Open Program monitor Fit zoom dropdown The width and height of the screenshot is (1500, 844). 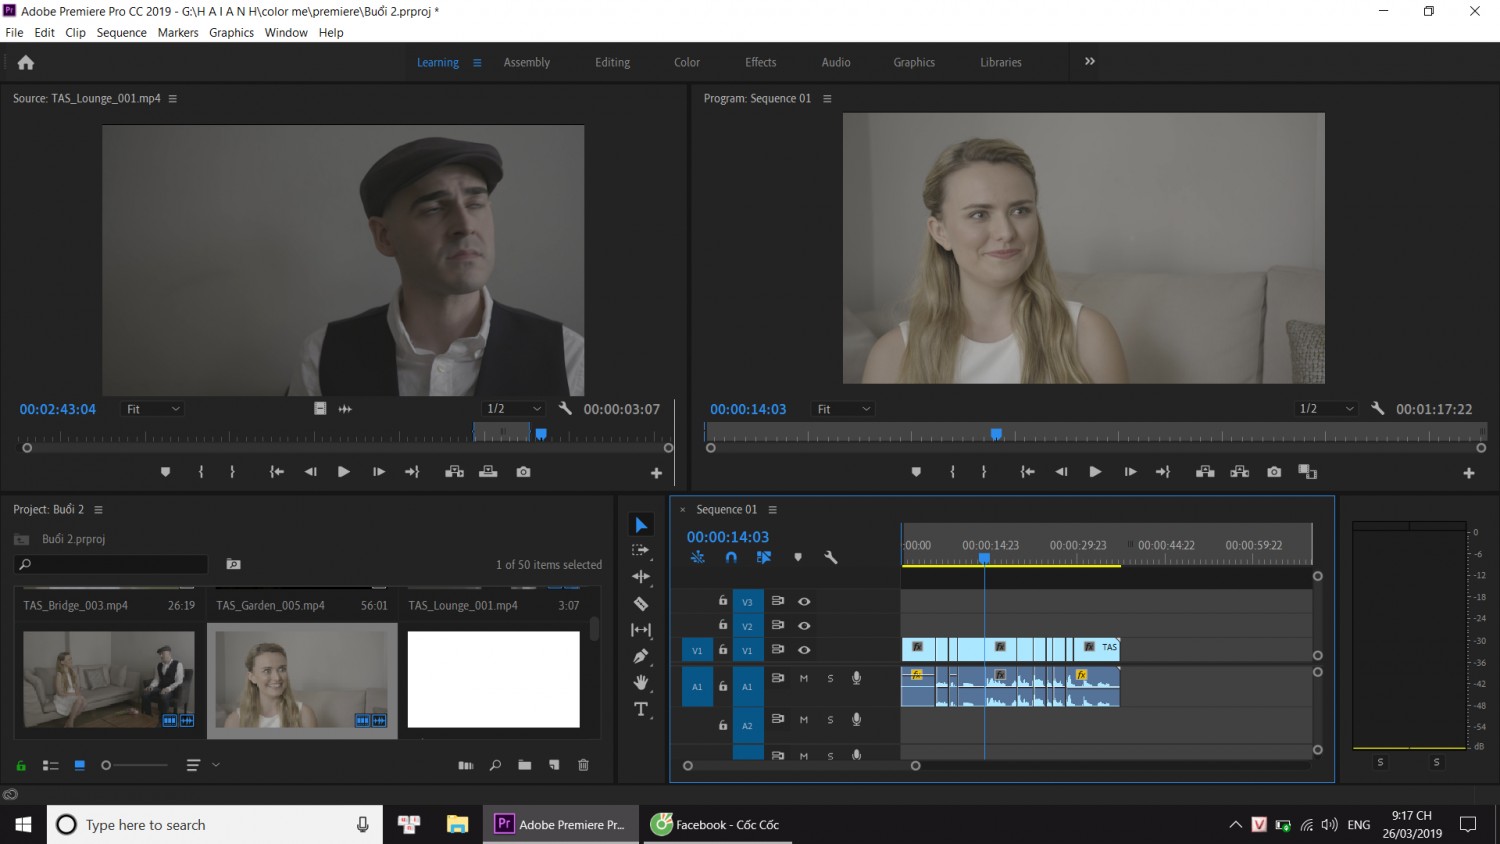point(843,409)
